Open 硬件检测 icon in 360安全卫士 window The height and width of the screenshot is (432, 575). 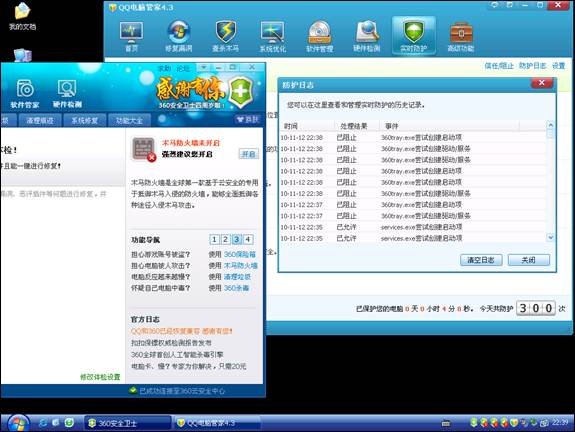tap(67, 94)
